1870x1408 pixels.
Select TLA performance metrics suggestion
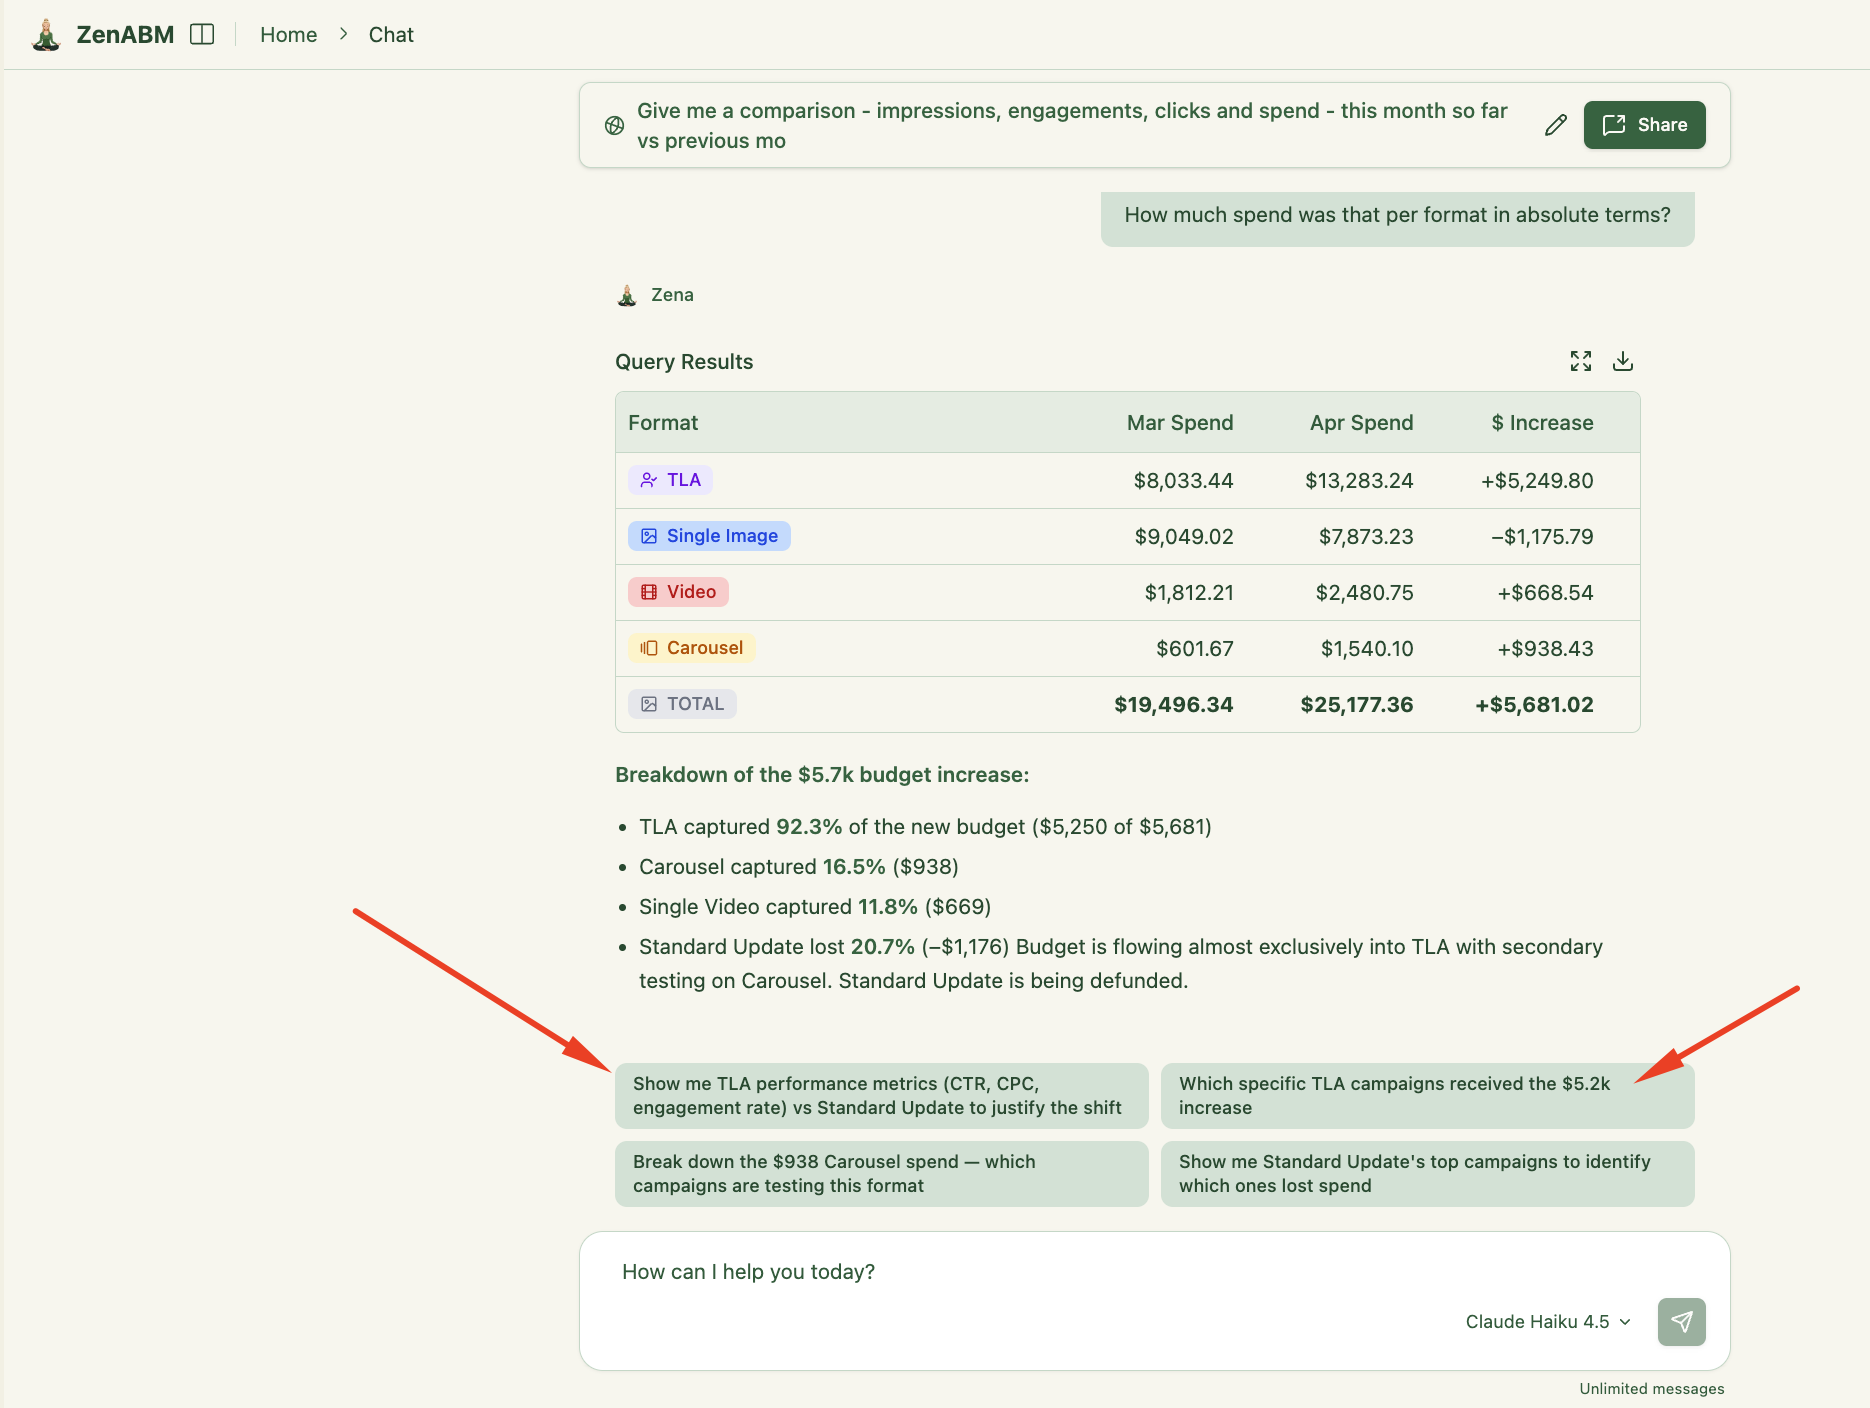tap(881, 1096)
